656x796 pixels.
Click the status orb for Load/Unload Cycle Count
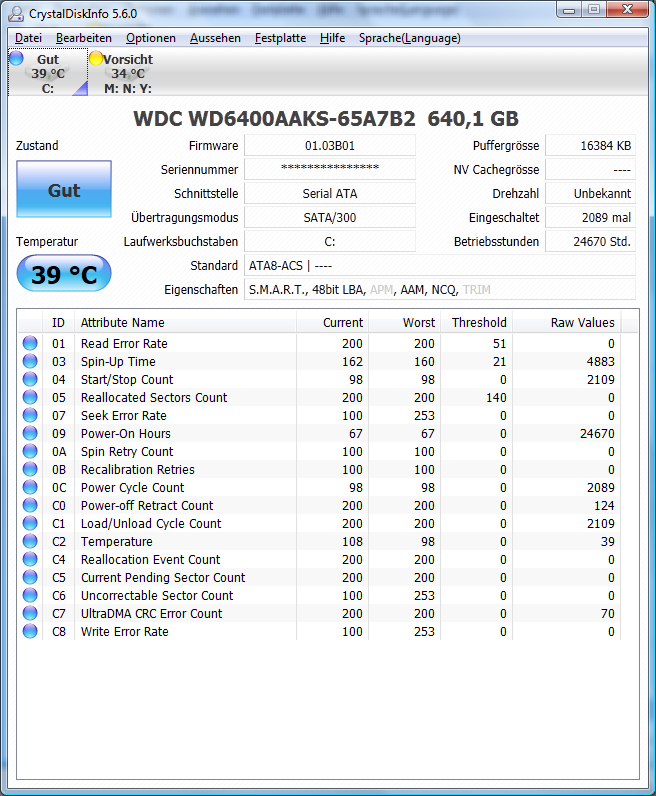(x=30, y=523)
